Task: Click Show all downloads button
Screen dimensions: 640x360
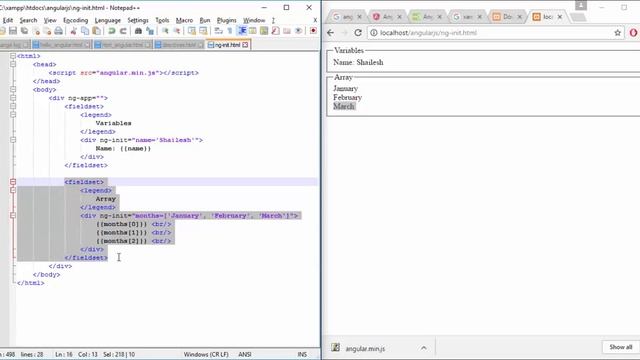Action: (620, 347)
